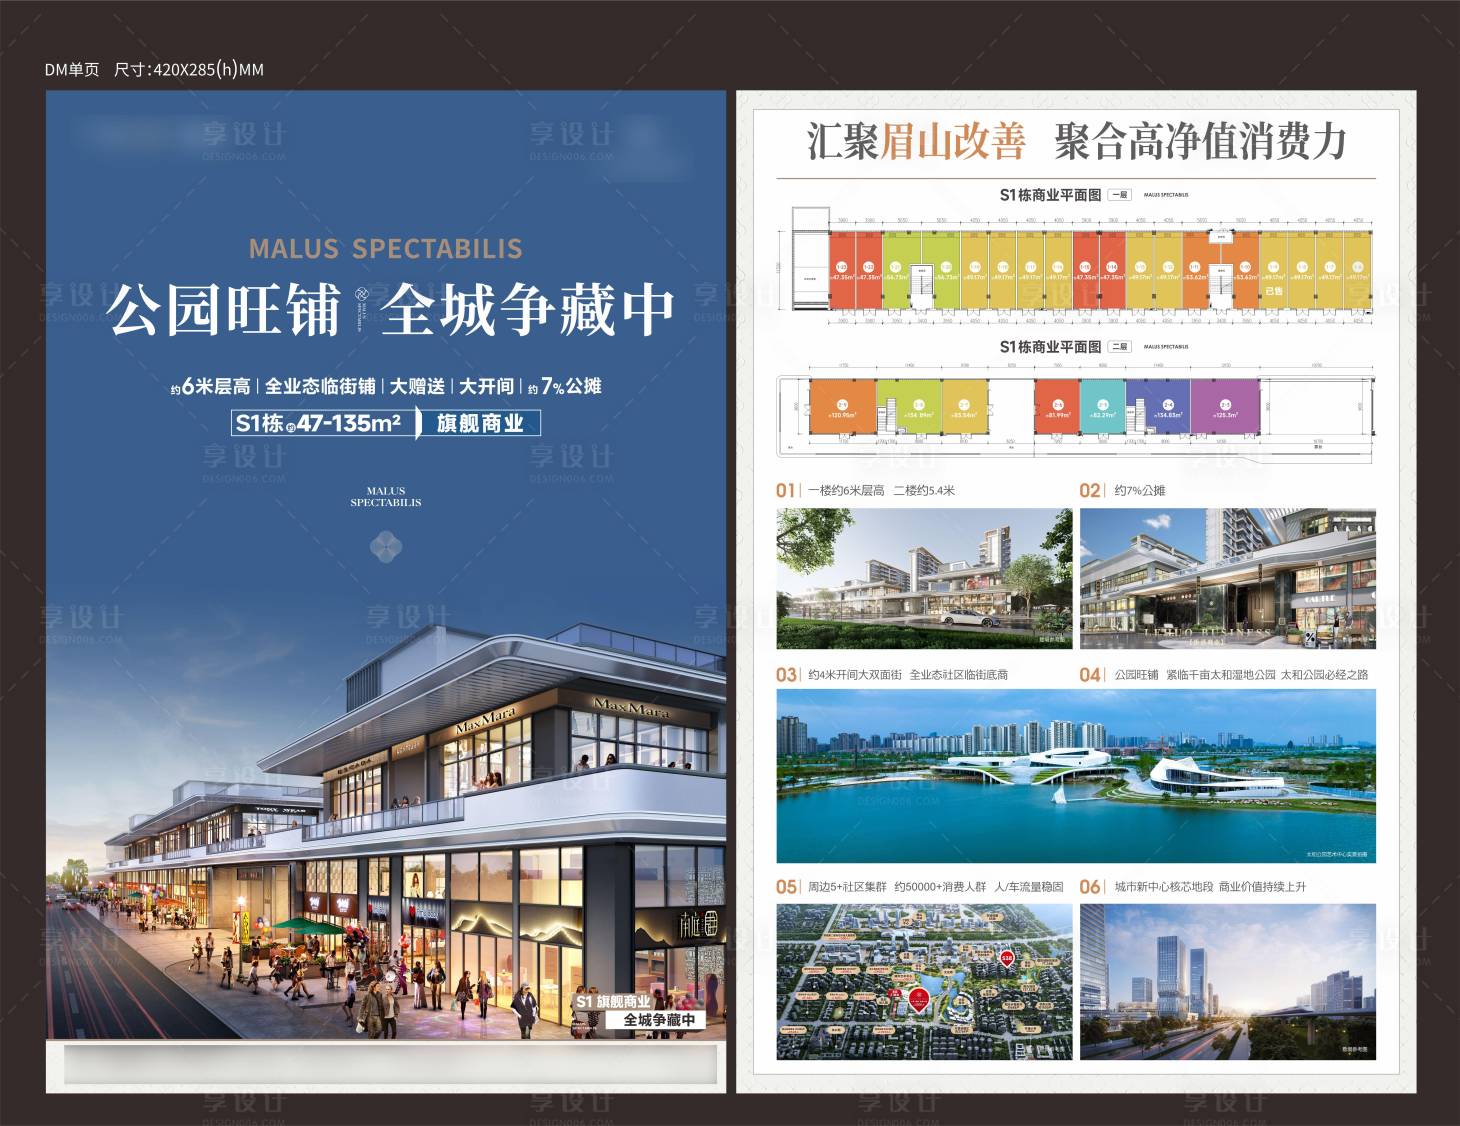Screen dimensions: 1460x1126
Task: Click the orange 02 numbered marker beside 约7%公摊
Action: click(1091, 489)
